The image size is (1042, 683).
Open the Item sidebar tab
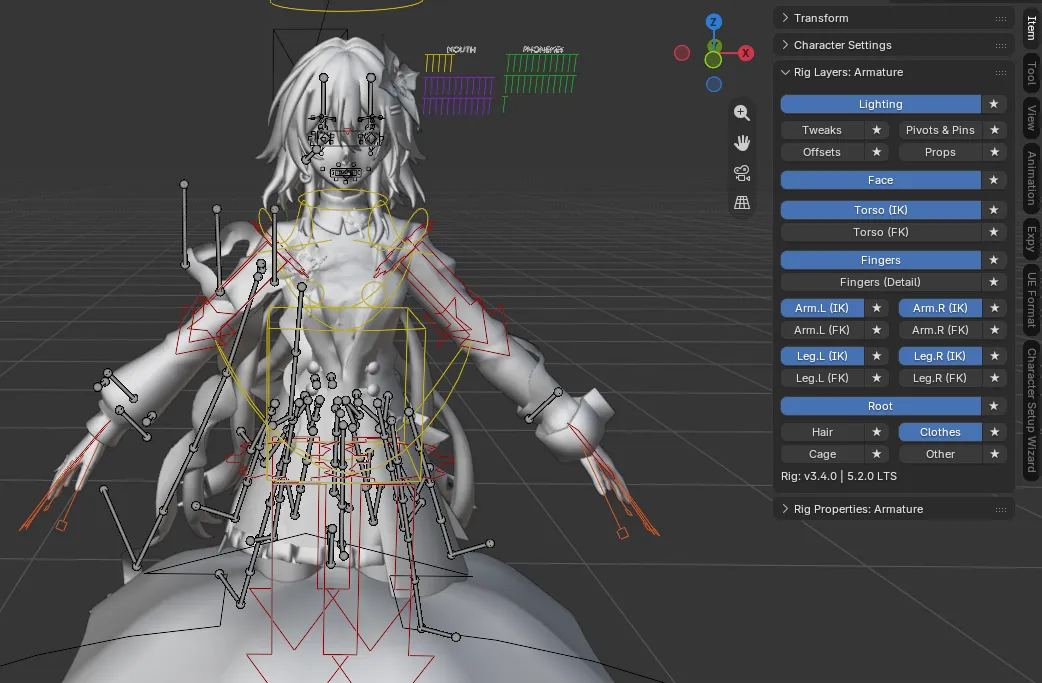click(1031, 27)
